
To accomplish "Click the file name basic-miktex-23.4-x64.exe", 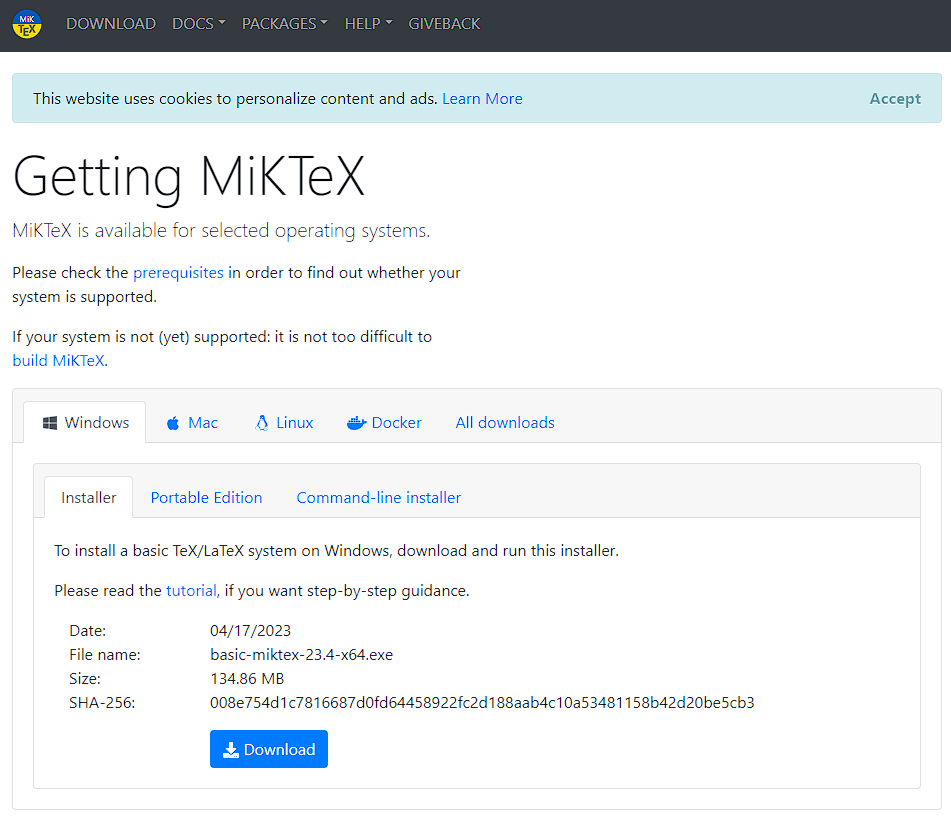I will pyautogui.click(x=301, y=654).
